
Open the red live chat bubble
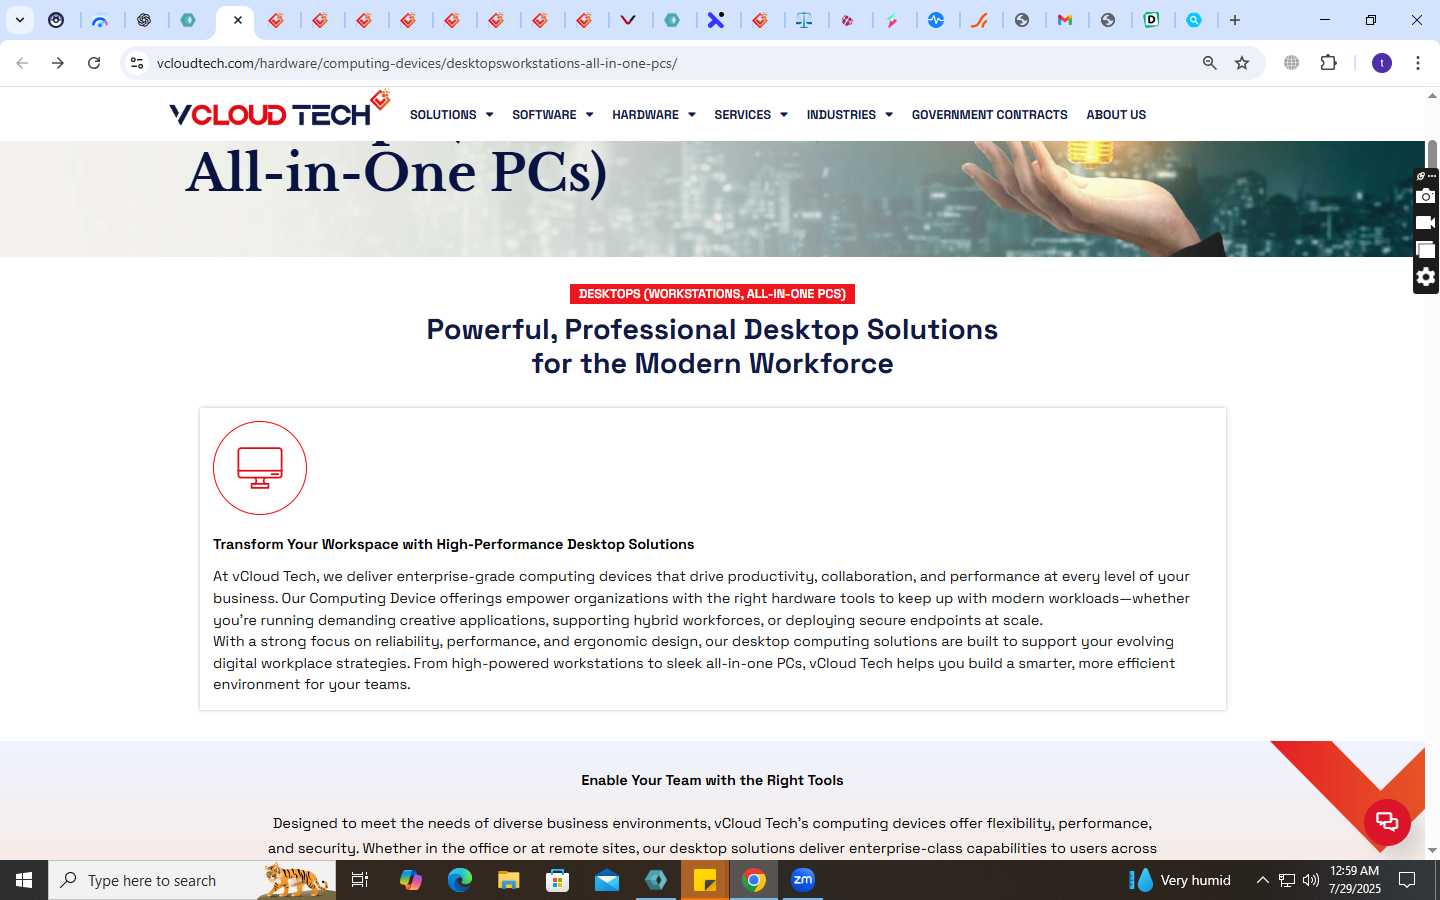pyautogui.click(x=1387, y=822)
